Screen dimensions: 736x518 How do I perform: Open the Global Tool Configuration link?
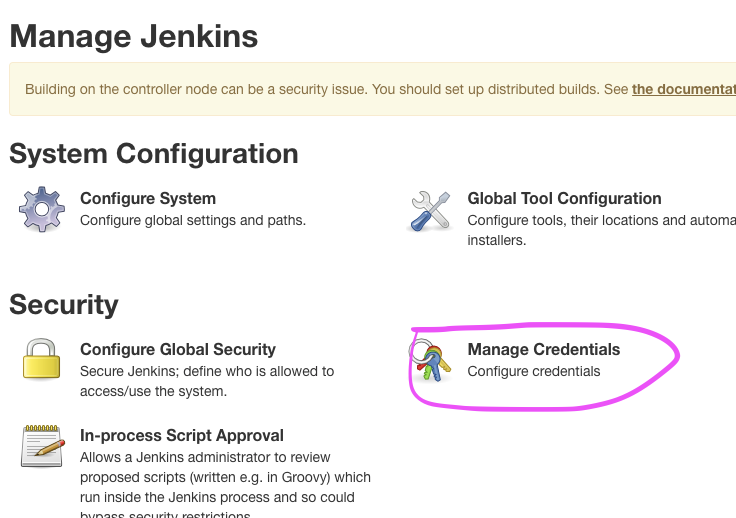(x=564, y=198)
